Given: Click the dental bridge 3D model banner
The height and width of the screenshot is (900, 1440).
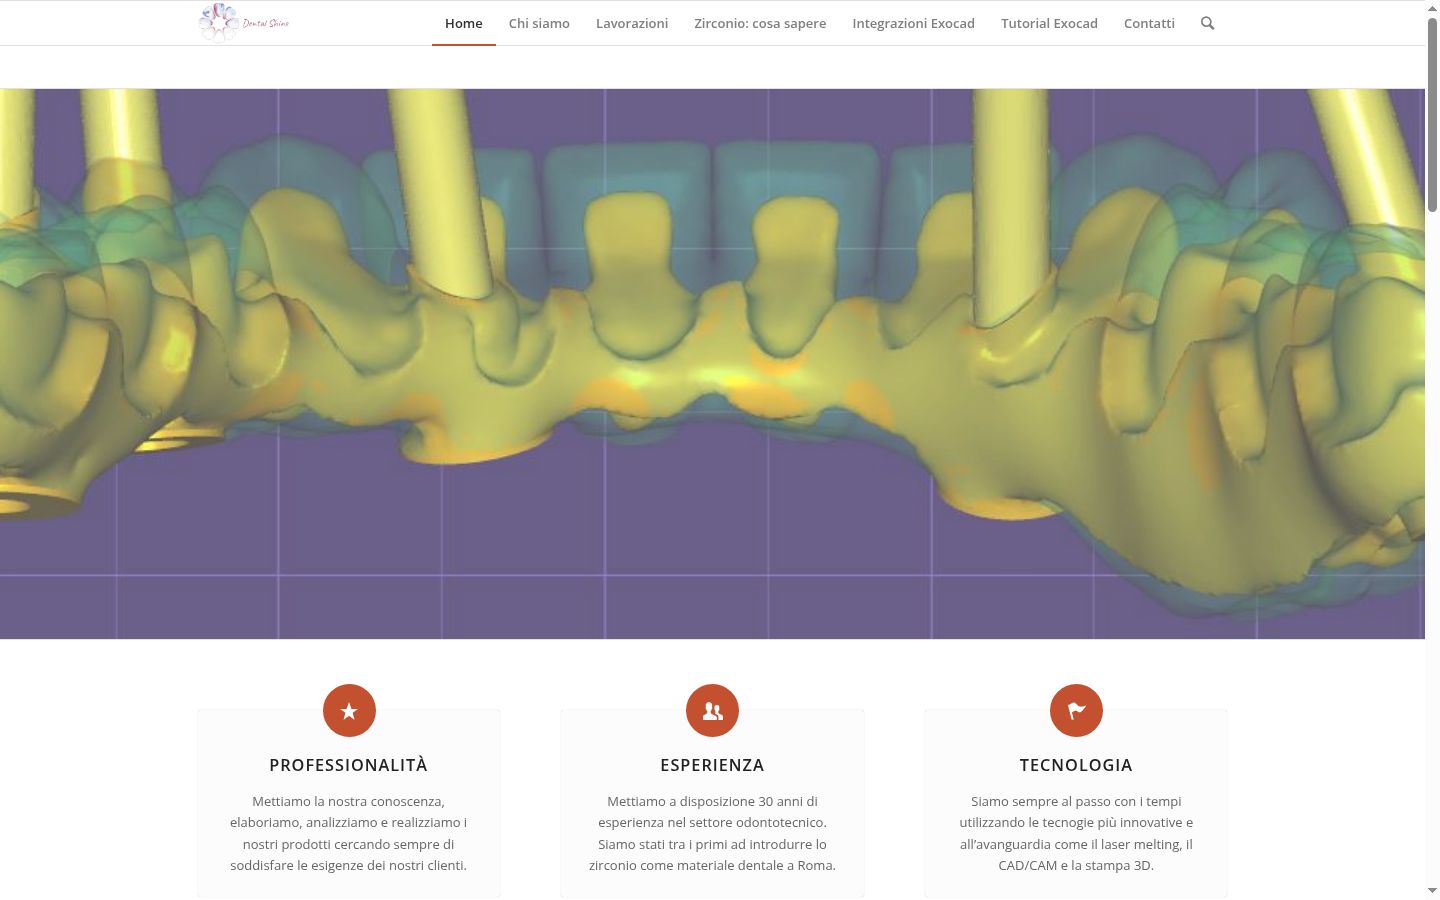Looking at the screenshot, I should (x=712, y=364).
